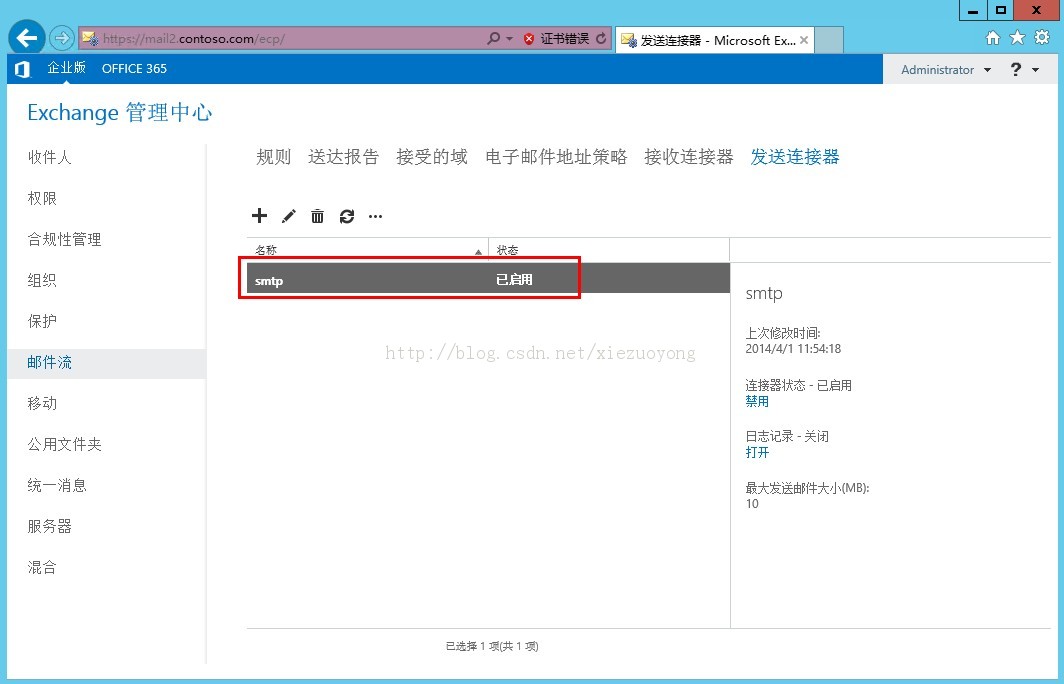Open 服务器 in the left navigation
Screen dimensions: 1064x684
pyautogui.click(x=50, y=526)
